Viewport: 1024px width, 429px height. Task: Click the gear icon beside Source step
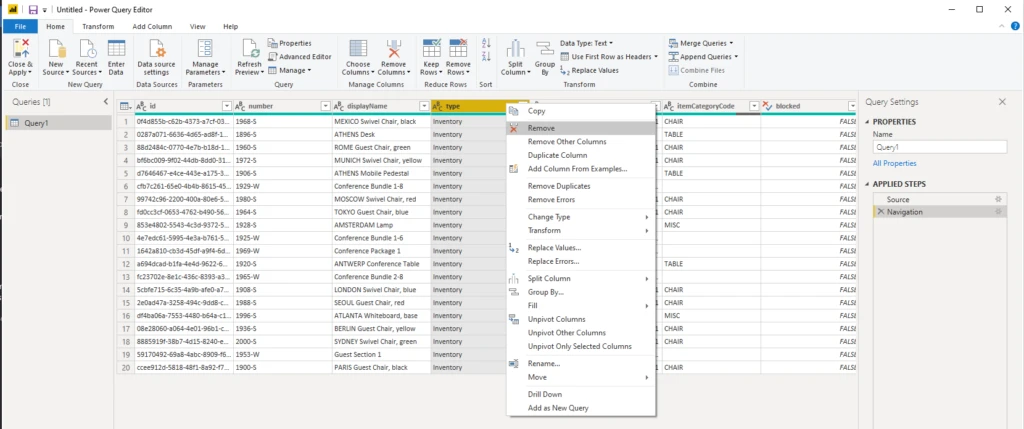click(997, 199)
